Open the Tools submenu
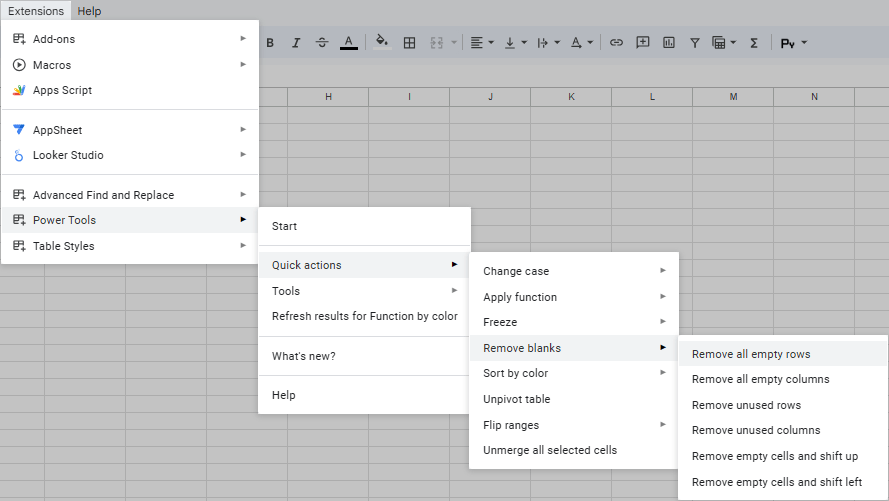This screenshot has width=889, height=501. 365,291
